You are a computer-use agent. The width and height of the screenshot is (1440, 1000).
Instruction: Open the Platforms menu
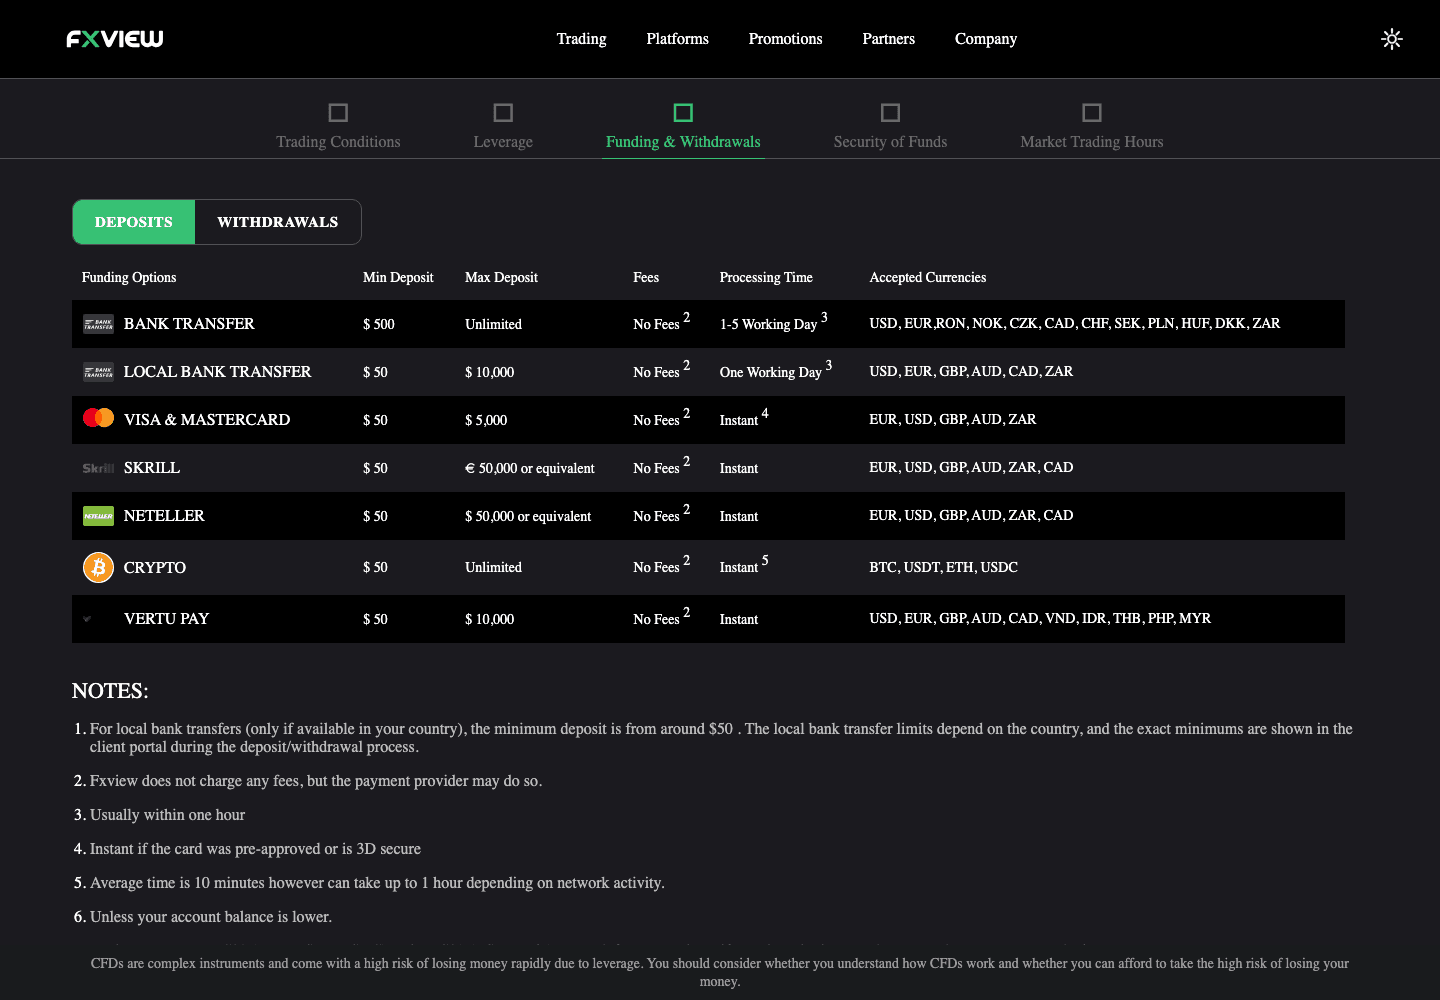(x=678, y=39)
